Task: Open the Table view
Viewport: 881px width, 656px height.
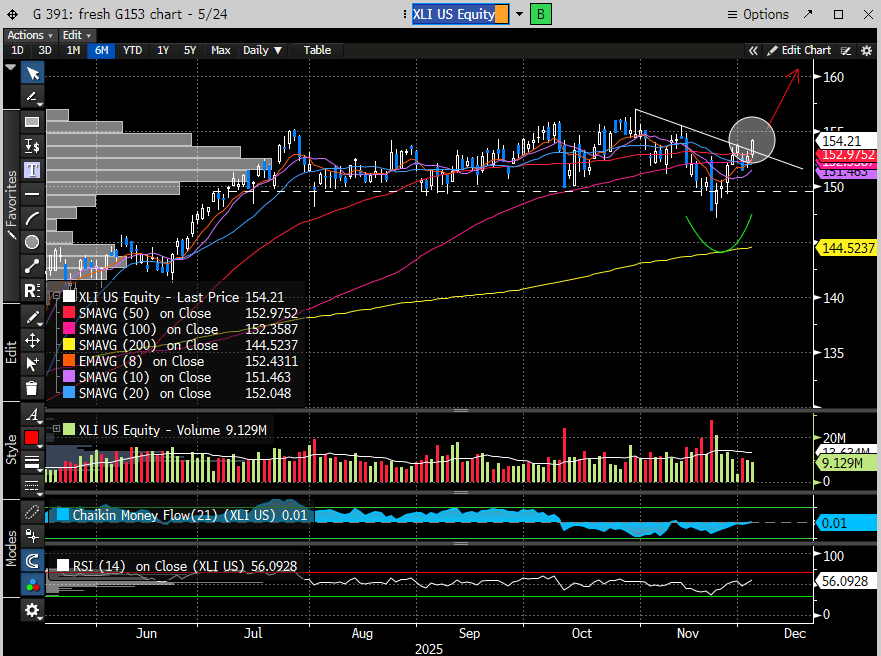Action: [x=317, y=50]
